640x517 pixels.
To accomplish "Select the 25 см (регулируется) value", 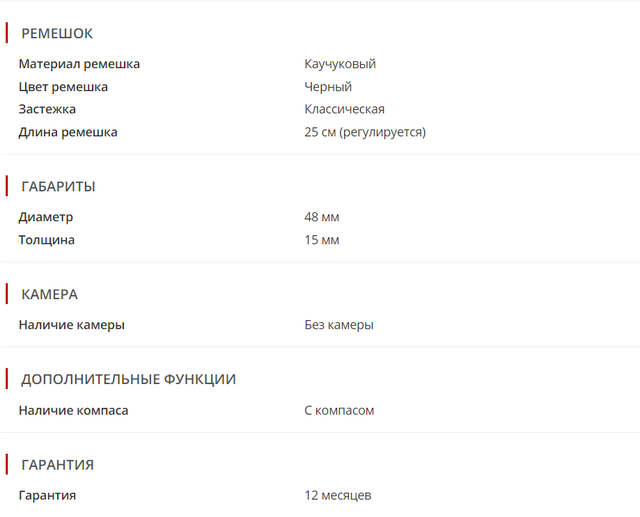I will click(365, 132).
